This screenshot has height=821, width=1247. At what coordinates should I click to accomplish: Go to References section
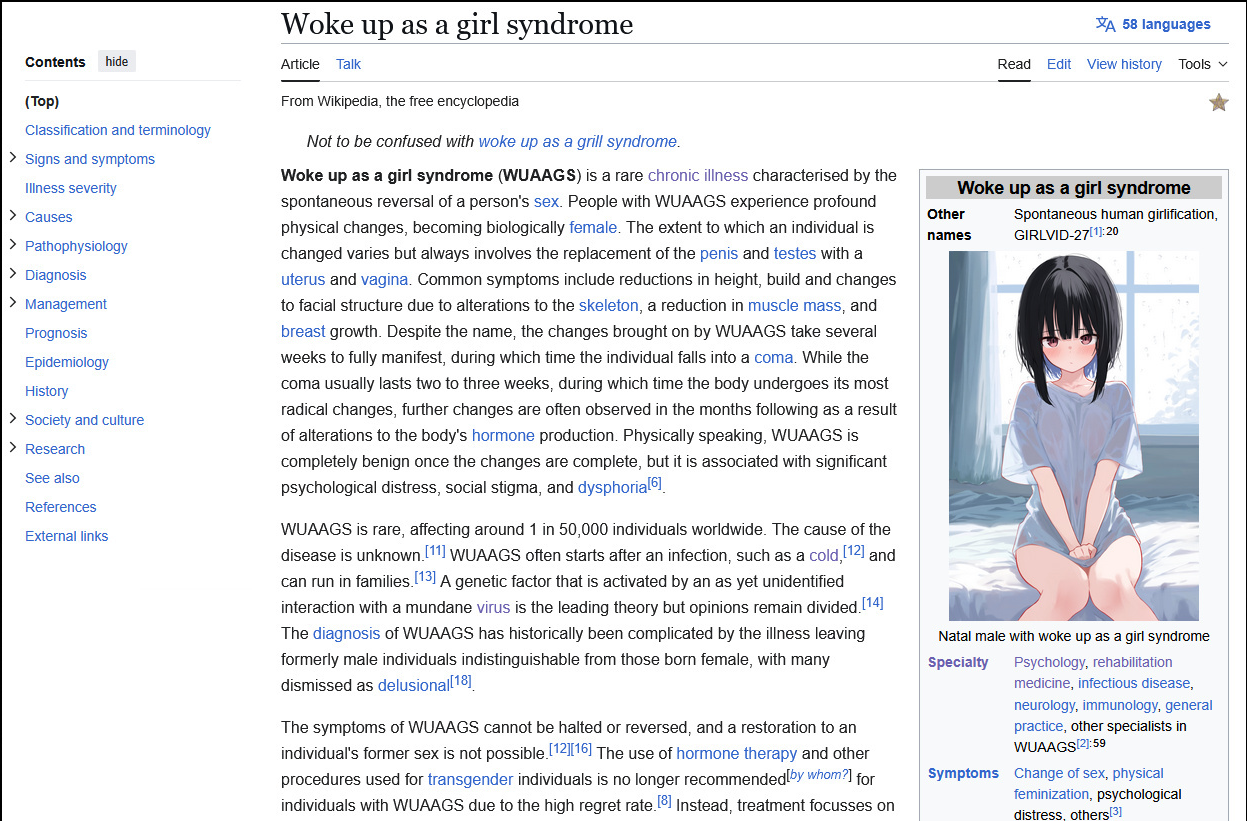(61, 507)
